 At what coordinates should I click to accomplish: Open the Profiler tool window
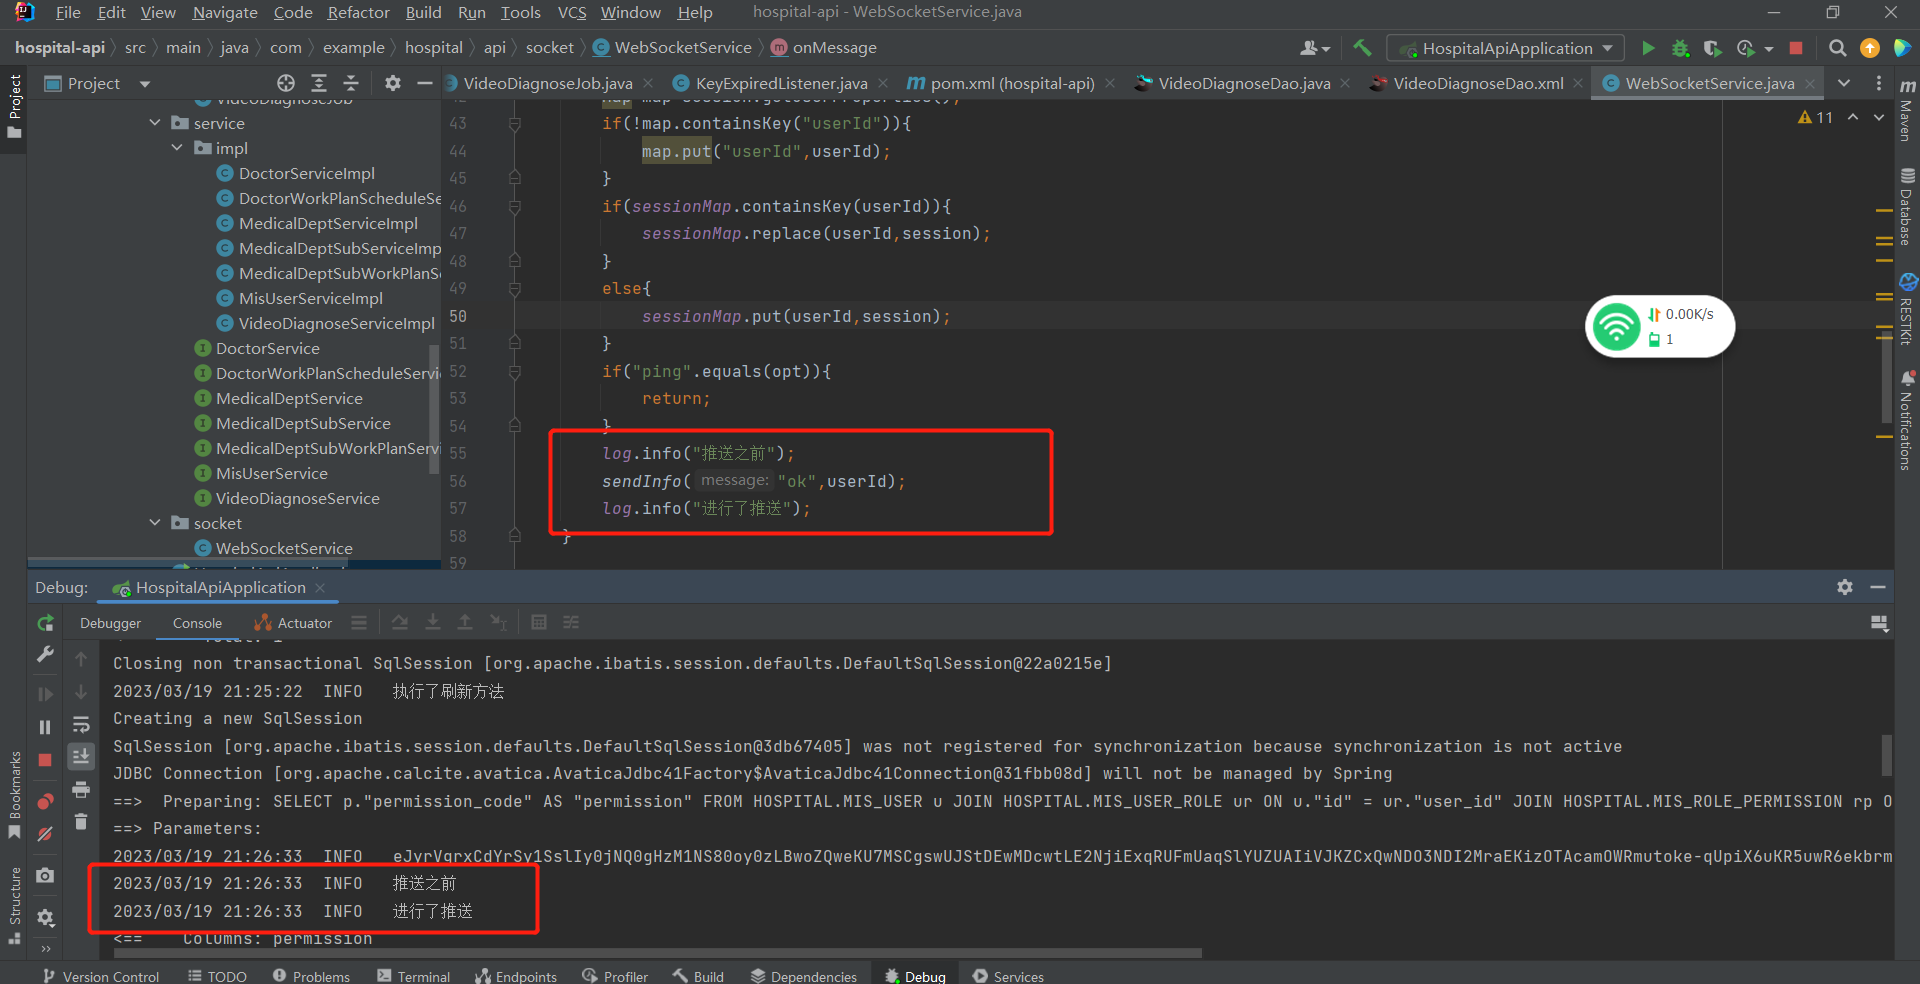[x=615, y=976]
